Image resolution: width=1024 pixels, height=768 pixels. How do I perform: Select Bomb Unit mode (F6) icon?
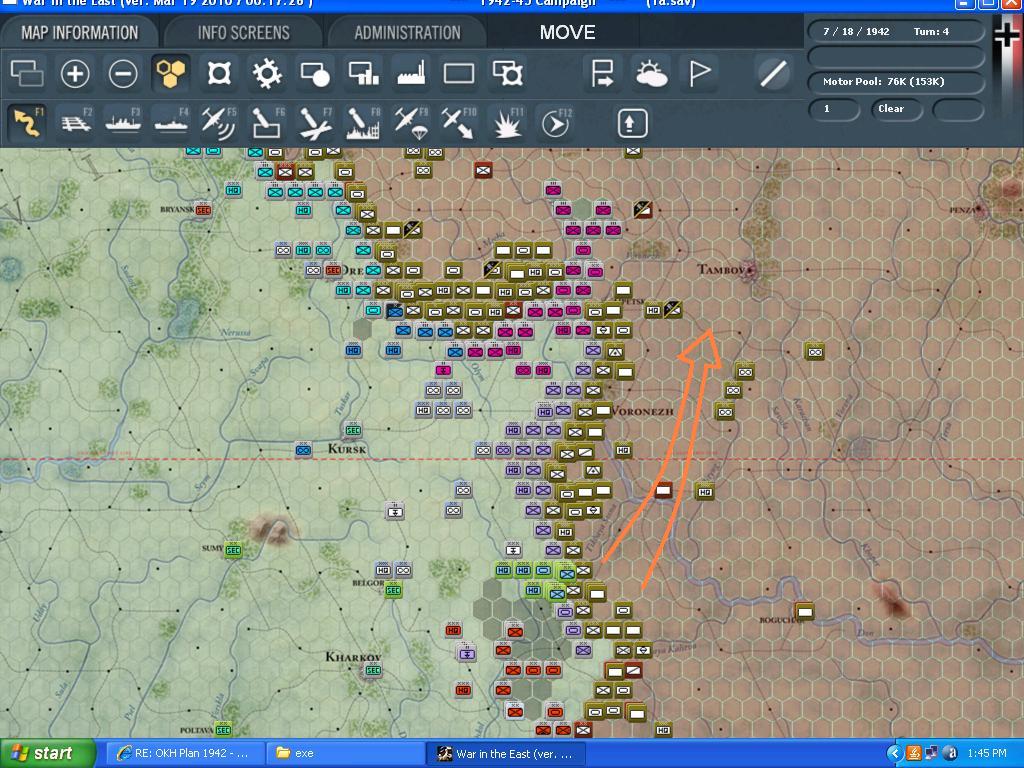pos(268,123)
